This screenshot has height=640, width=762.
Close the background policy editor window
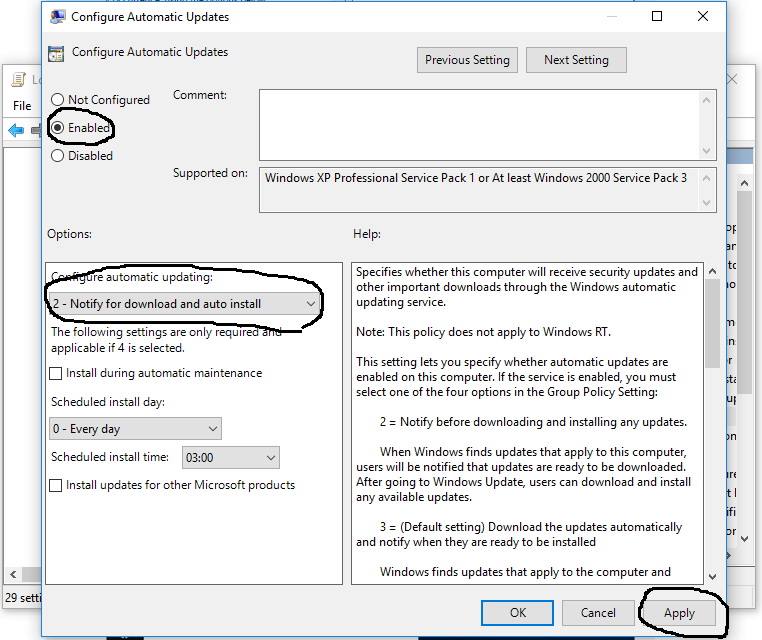click(732, 79)
